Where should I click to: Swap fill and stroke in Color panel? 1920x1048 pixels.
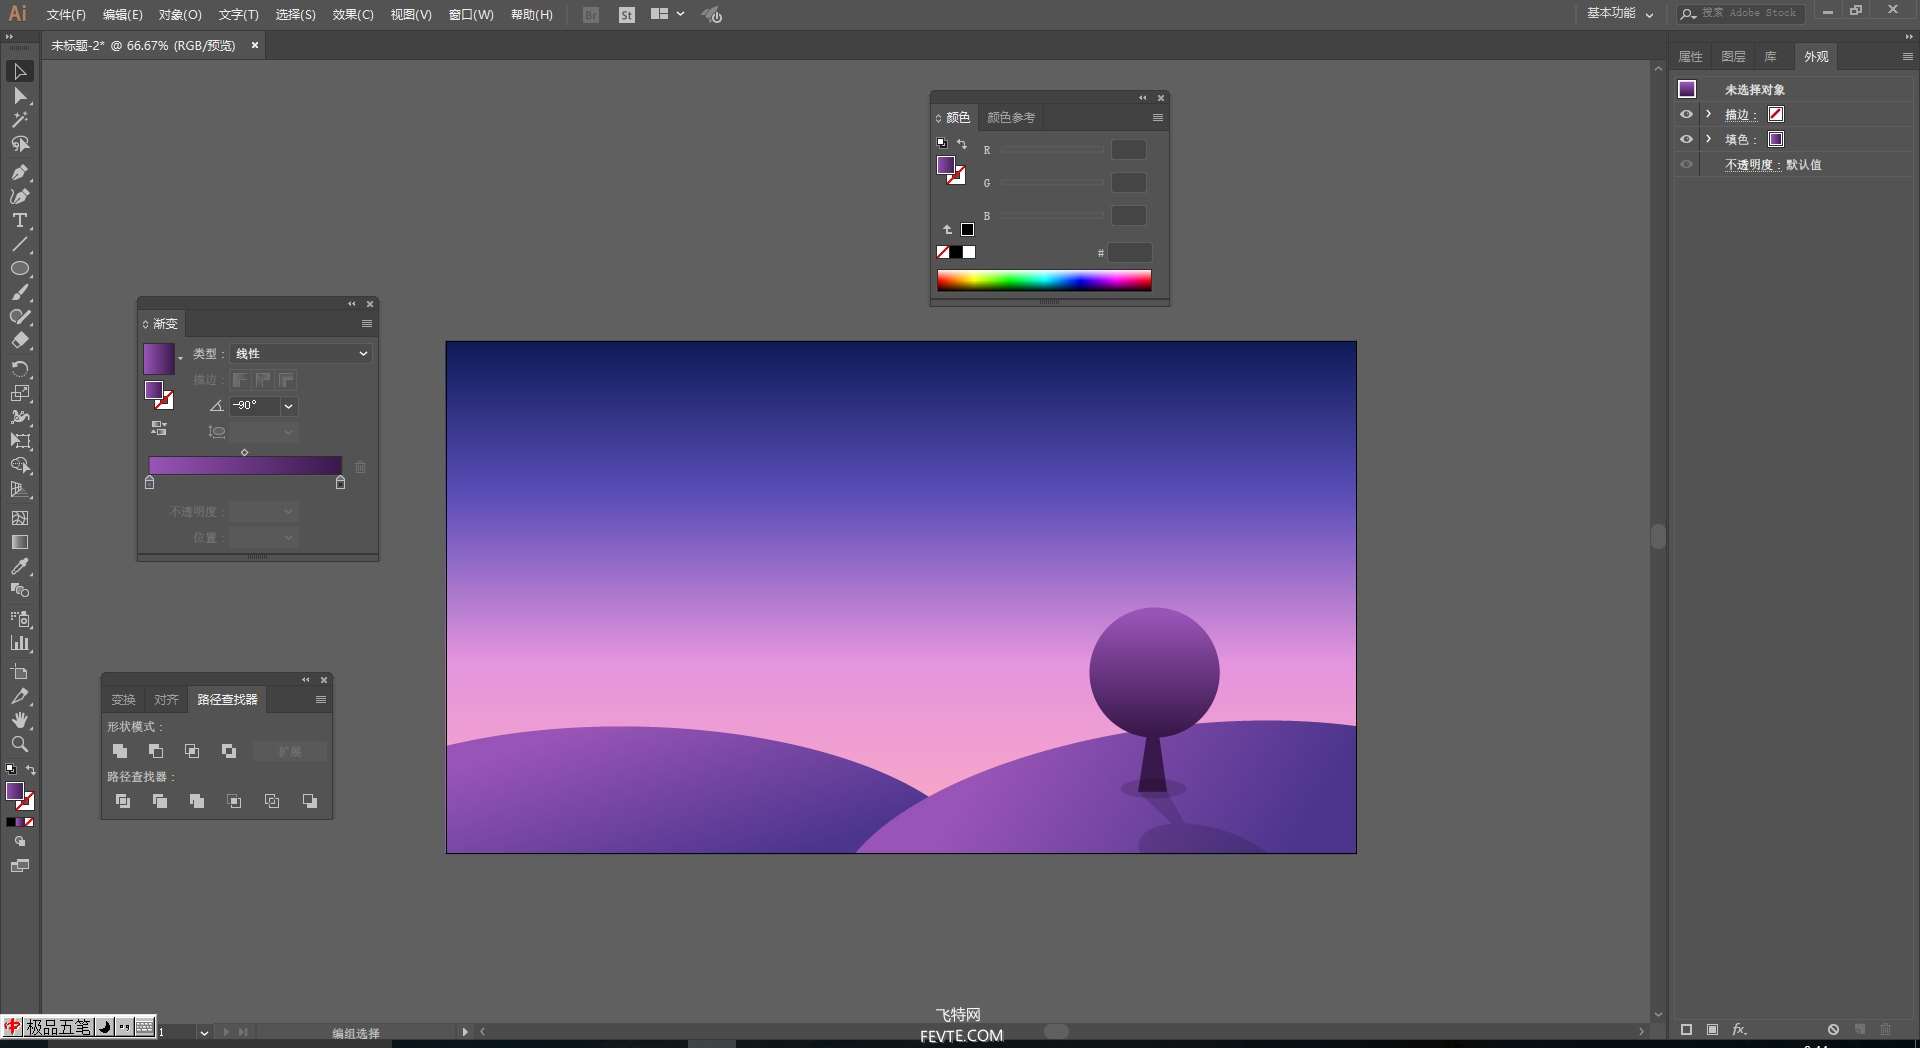(x=962, y=144)
